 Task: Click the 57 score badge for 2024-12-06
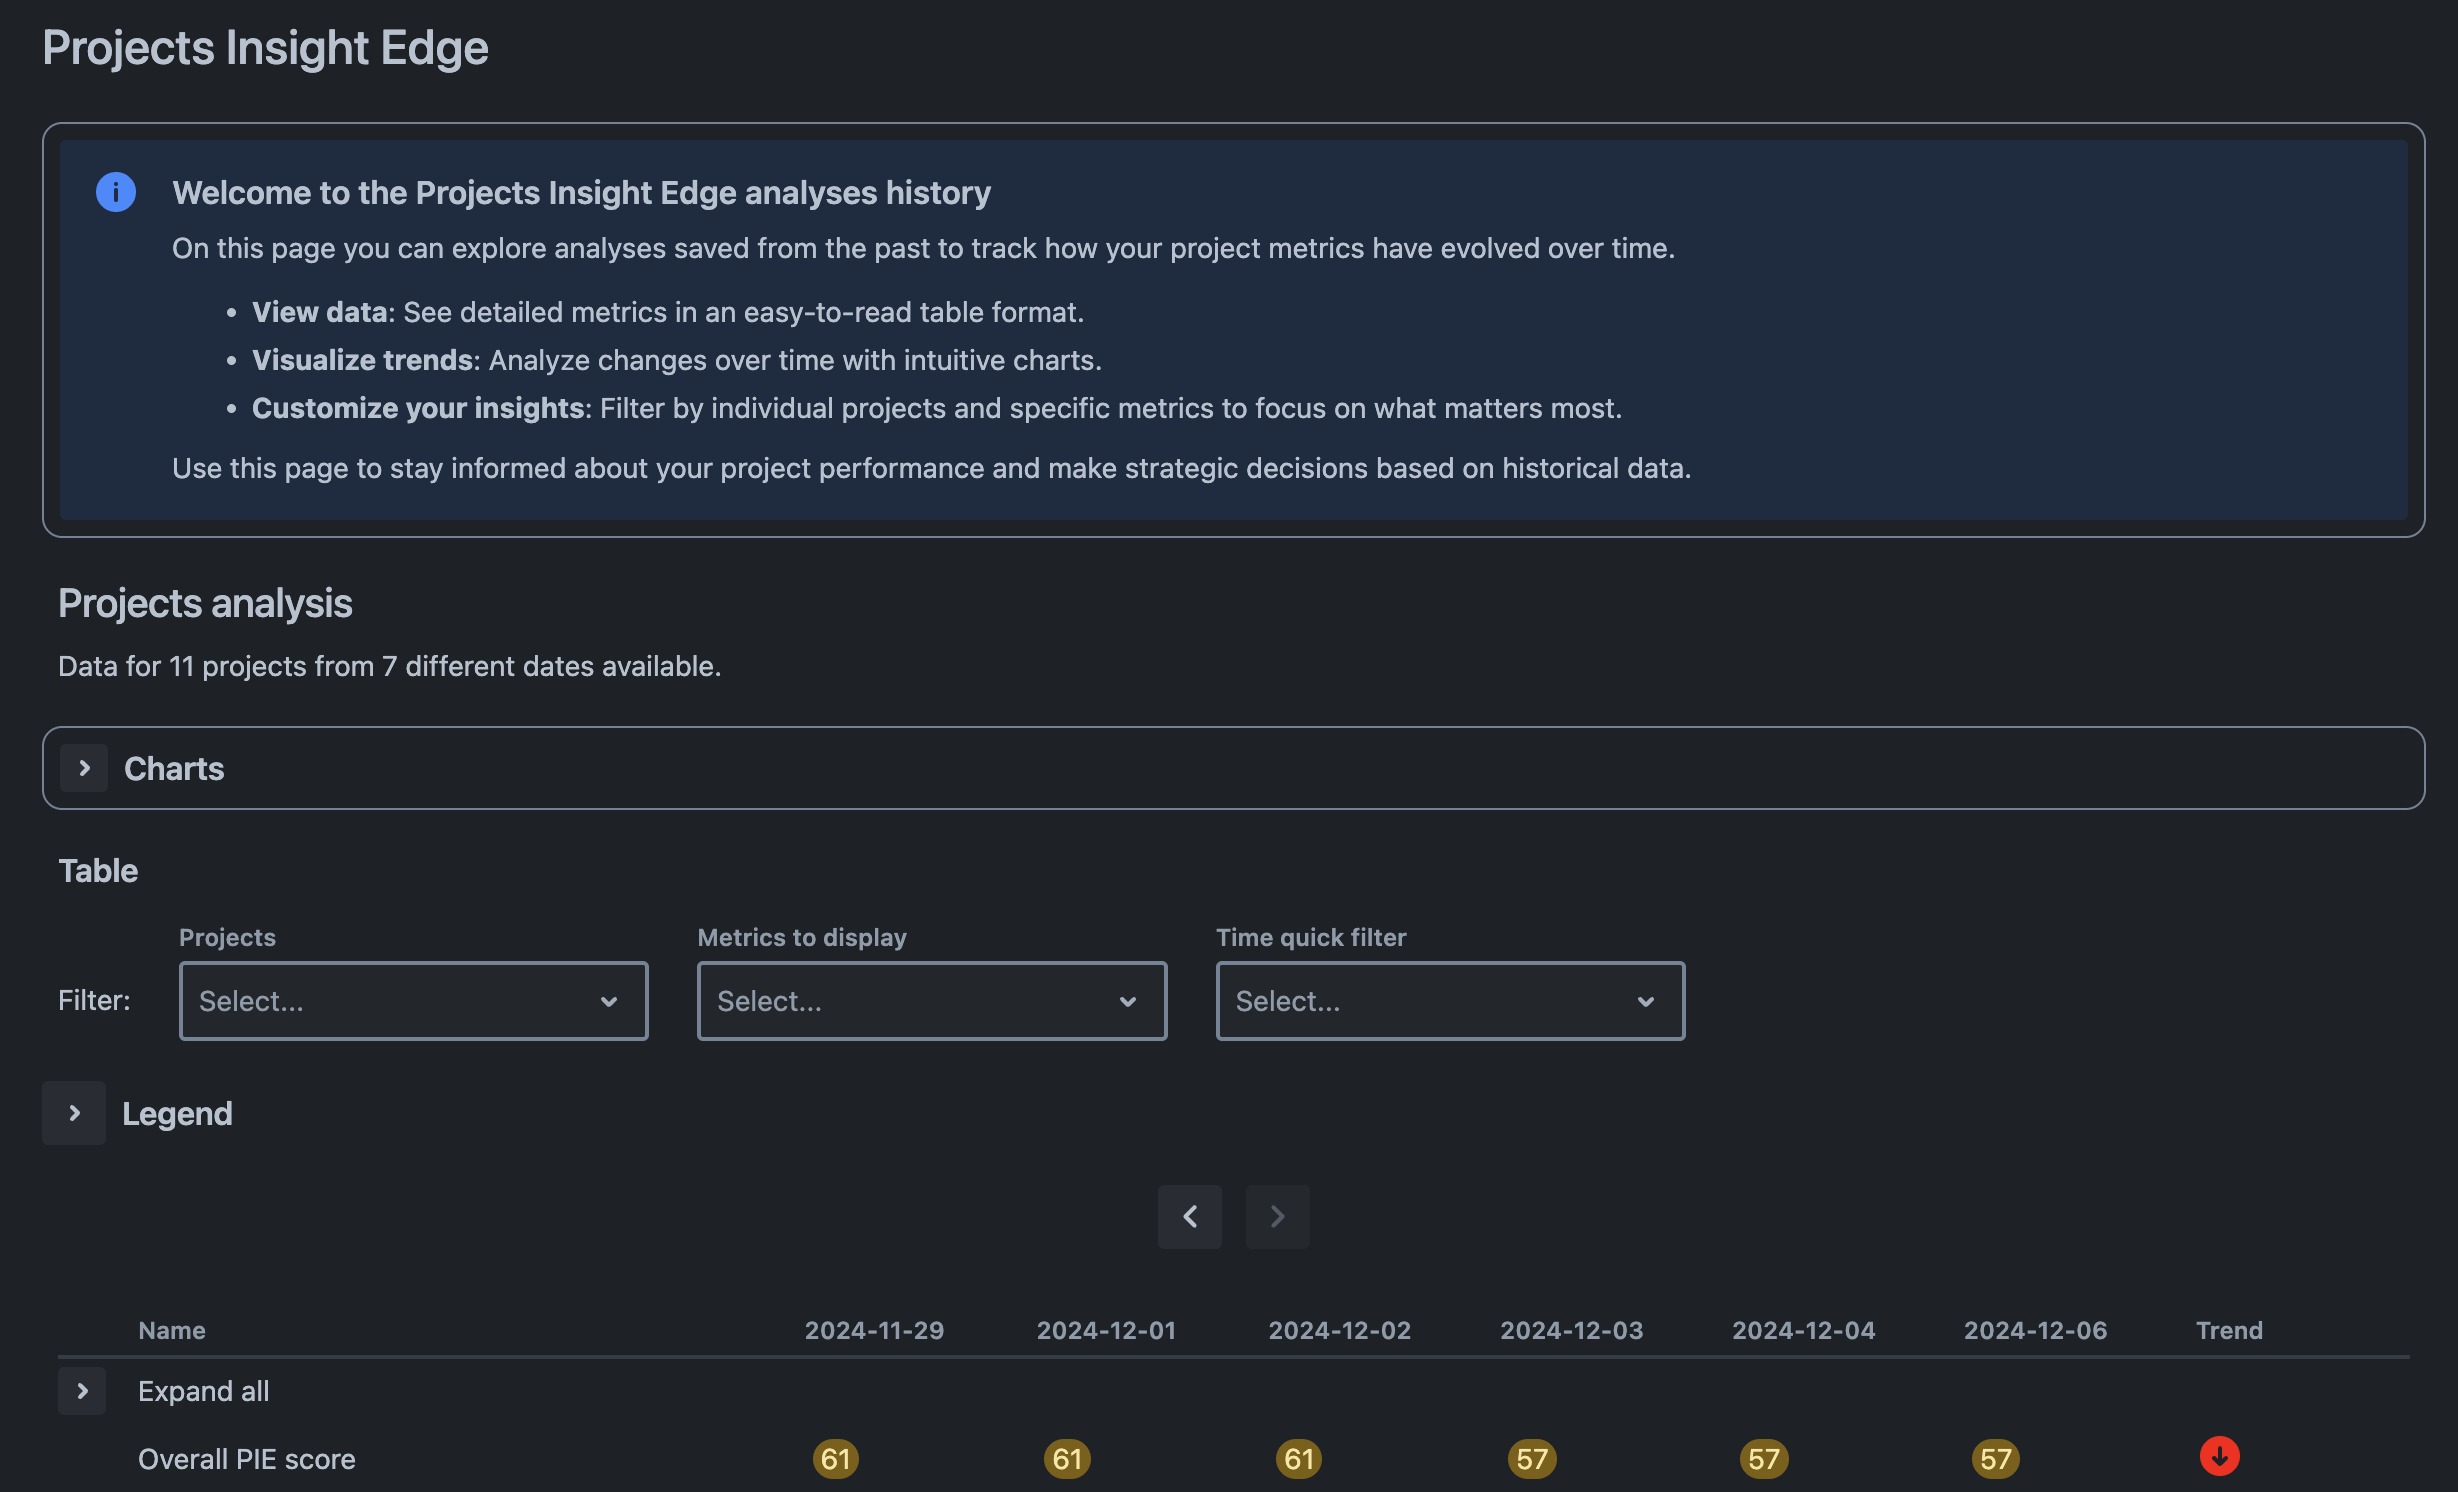1995,1459
